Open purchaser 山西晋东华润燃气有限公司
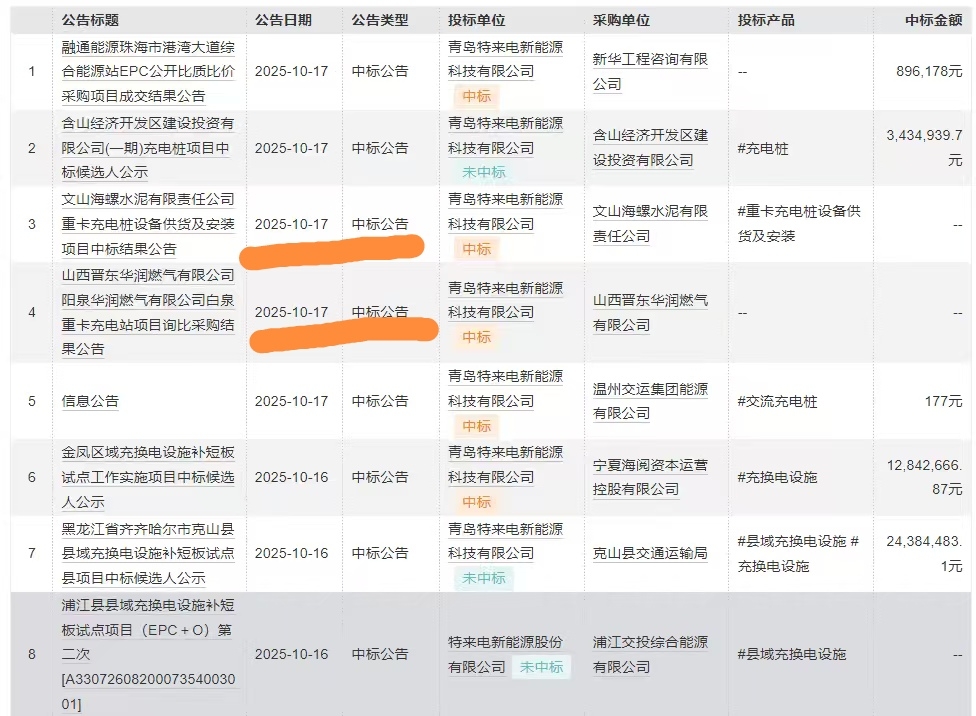Screen dimensions: 976x716 coord(650,313)
